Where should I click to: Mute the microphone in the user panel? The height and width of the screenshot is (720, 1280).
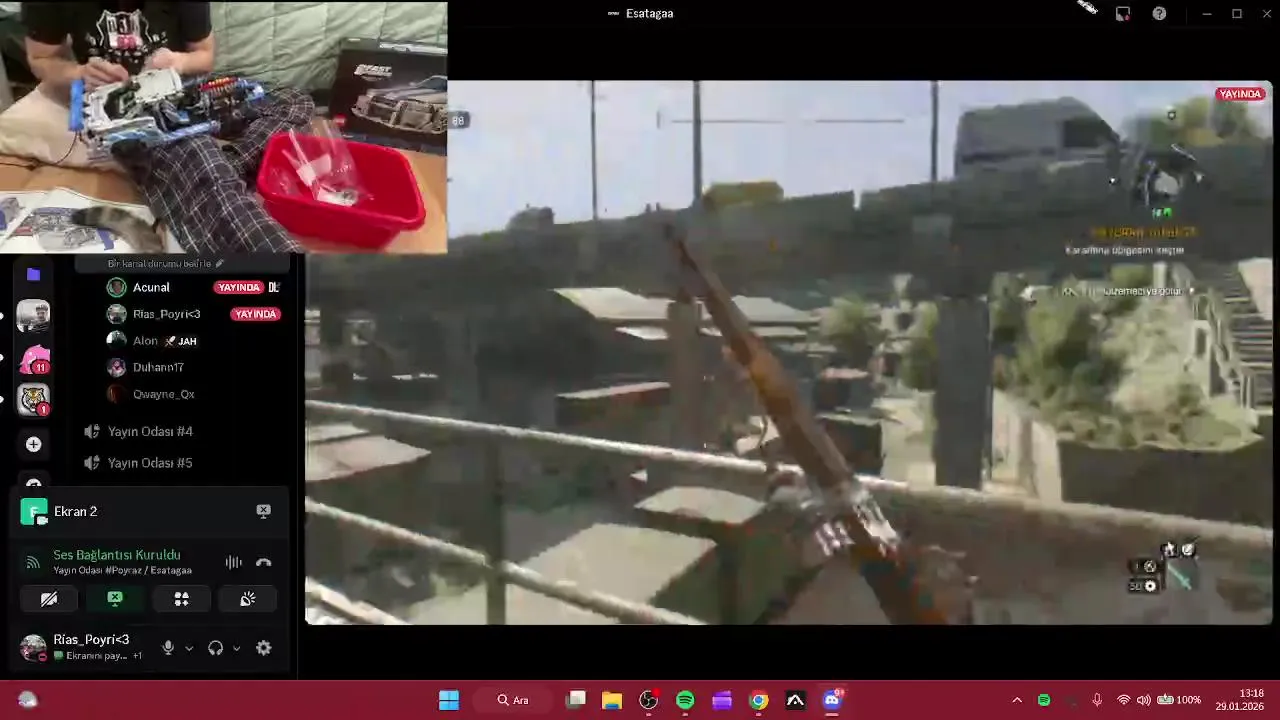pyautogui.click(x=168, y=648)
